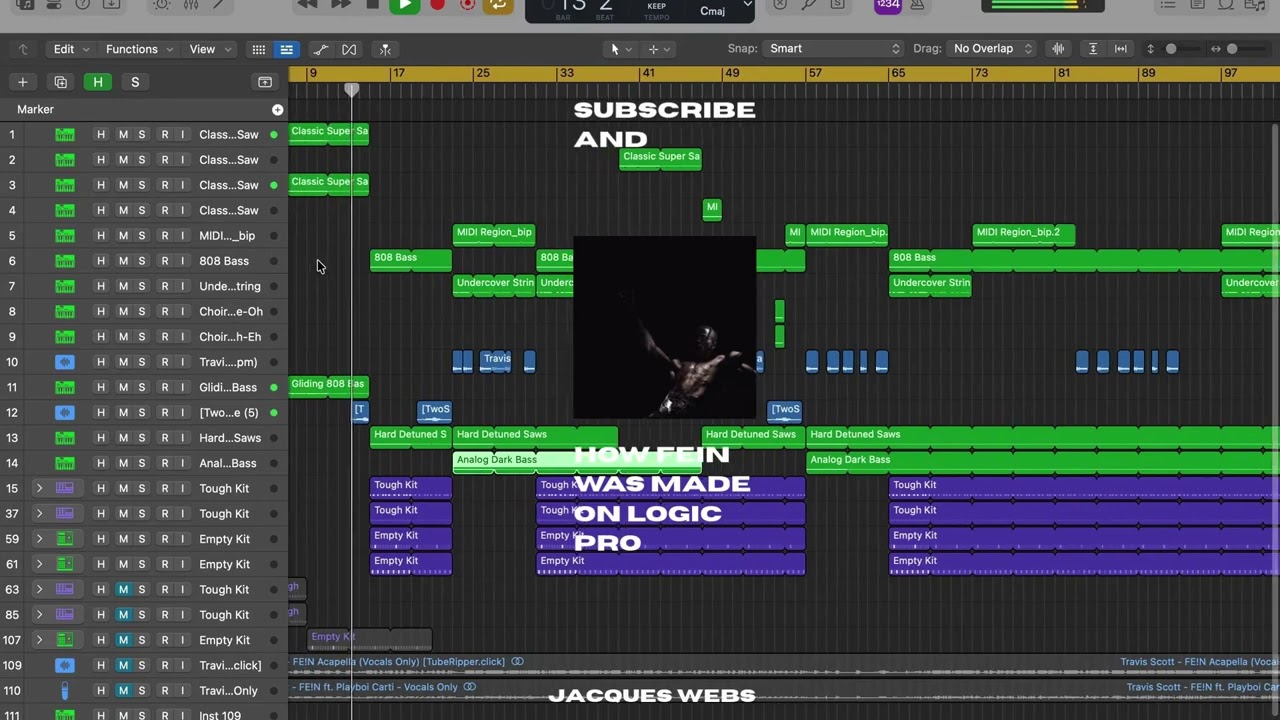The image size is (1280, 720).
Task: Click the metronome icon
Action: coord(917,5)
